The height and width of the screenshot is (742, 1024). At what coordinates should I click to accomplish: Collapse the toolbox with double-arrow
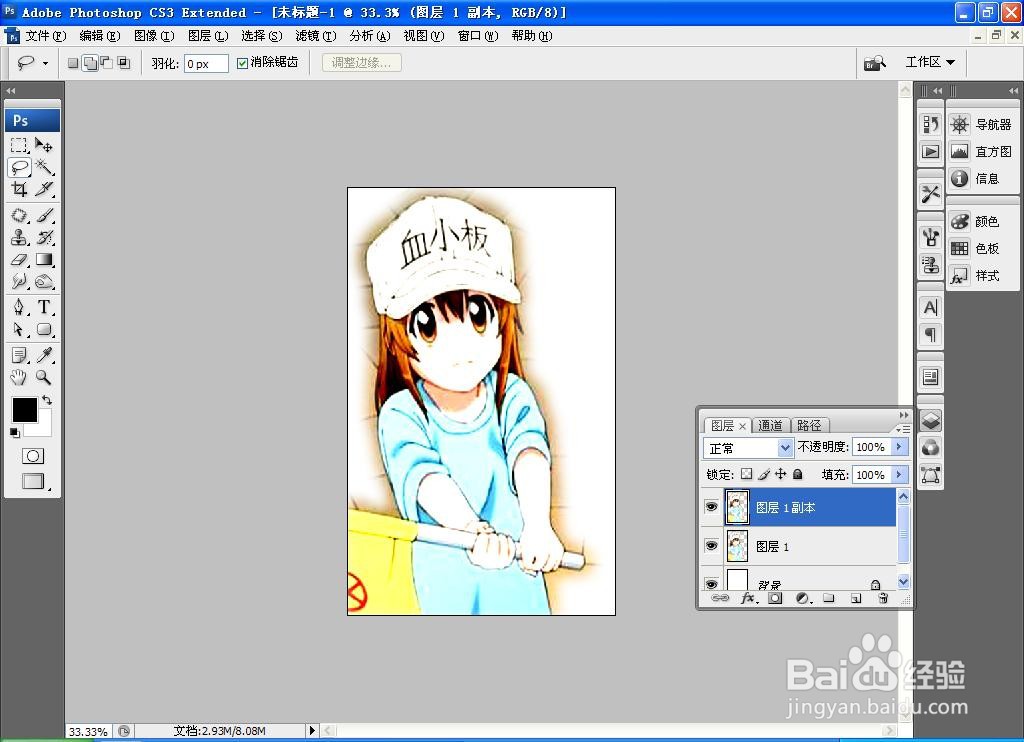[10, 90]
